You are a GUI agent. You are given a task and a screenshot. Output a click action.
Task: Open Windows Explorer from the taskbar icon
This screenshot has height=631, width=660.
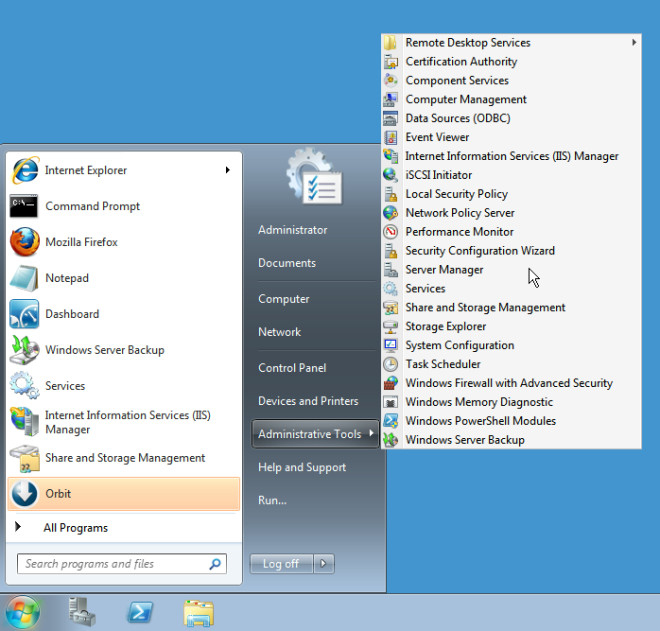tap(199, 613)
